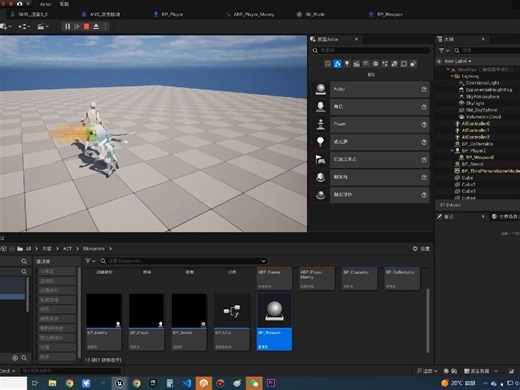This screenshot has height=390, width=520.
Task: Open the blueprints dropdown in main toolbar
Action: [24, 26]
